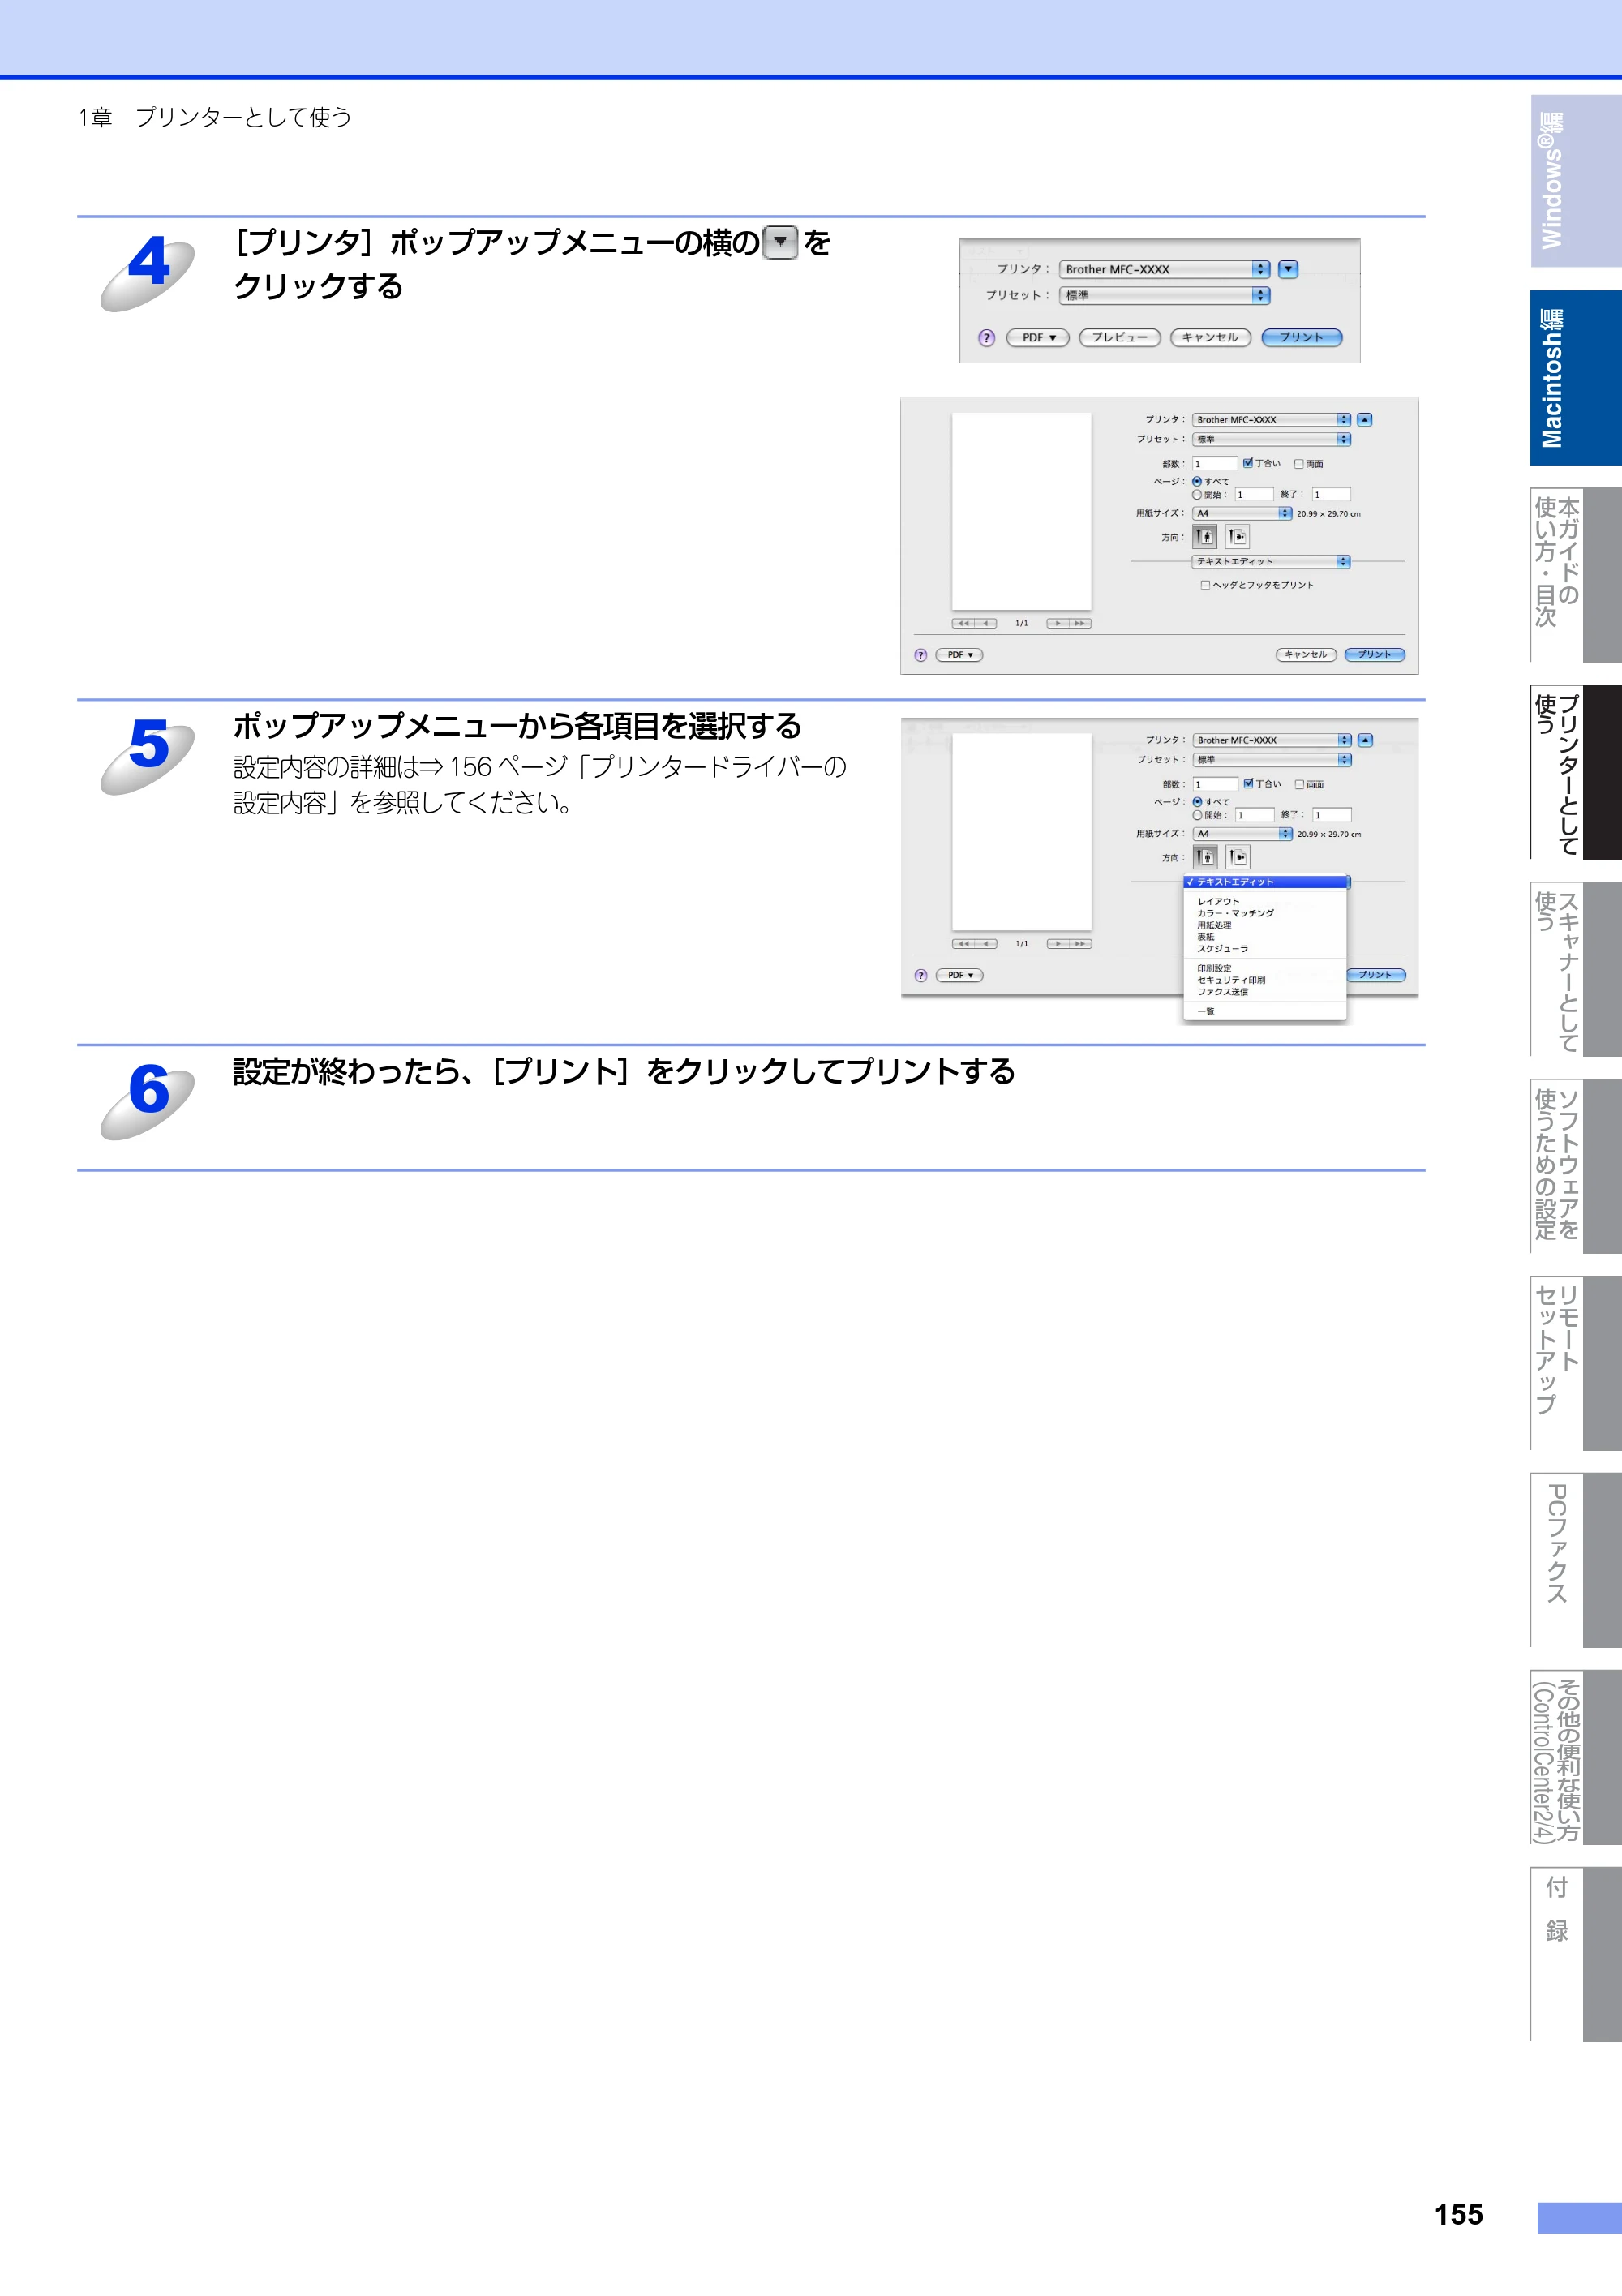This screenshot has width=1622, height=2296.
Task: Select portrait orientation in middle print dialog
Action: (x=1206, y=537)
